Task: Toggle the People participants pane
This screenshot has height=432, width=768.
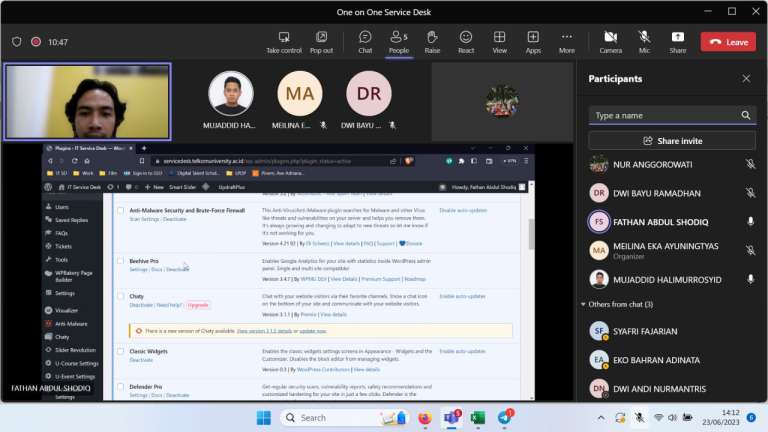Action: (398, 42)
